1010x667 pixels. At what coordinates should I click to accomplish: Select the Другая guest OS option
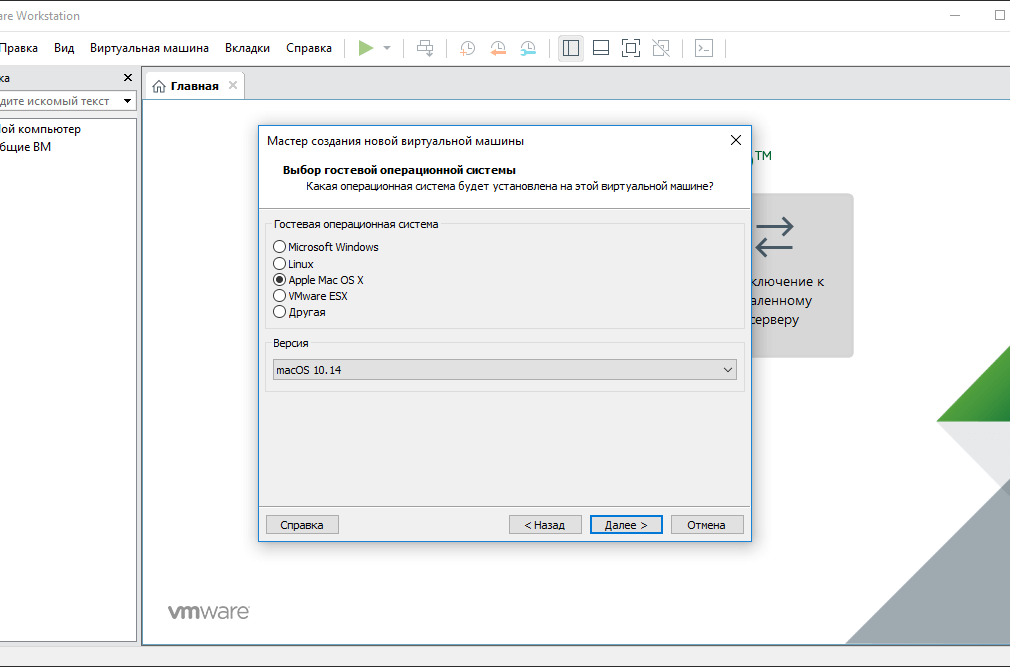coord(300,312)
